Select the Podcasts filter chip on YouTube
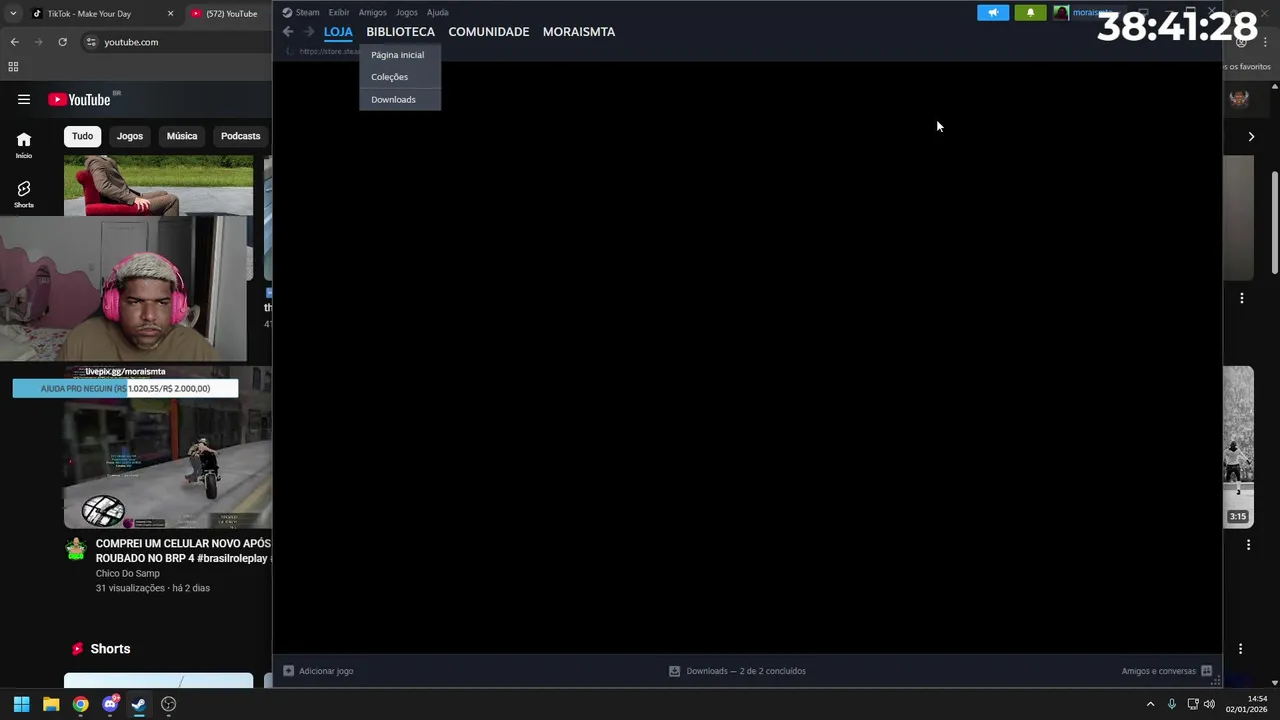This screenshot has height=720, width=1280. 240,136
